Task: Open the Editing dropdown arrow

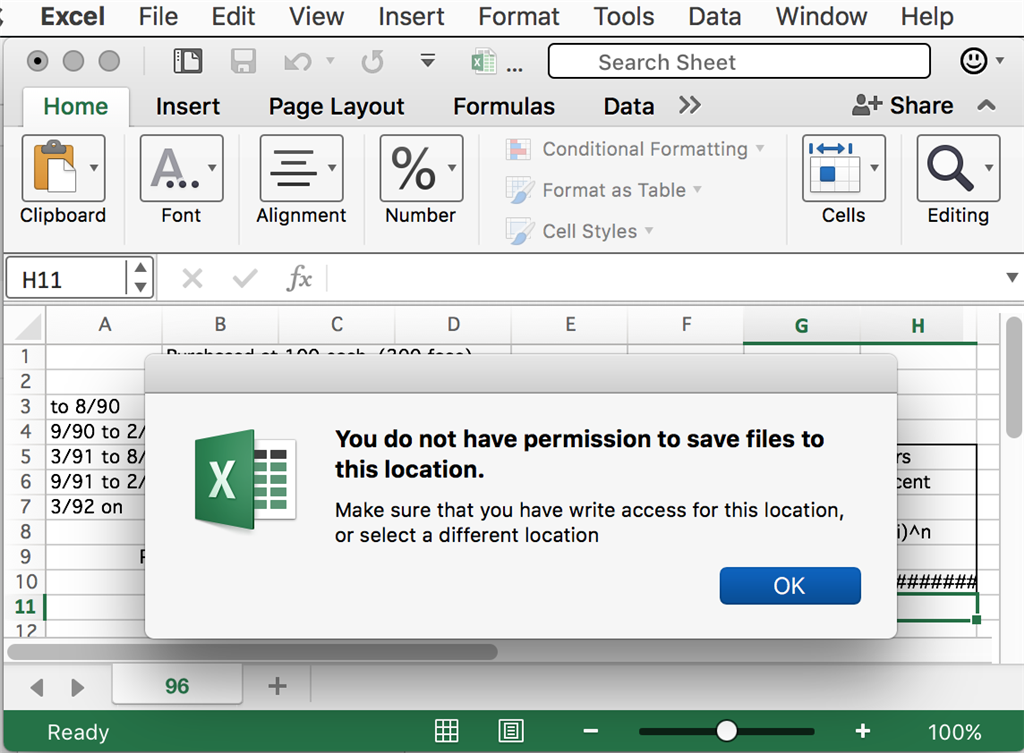Action: (989, 168)
